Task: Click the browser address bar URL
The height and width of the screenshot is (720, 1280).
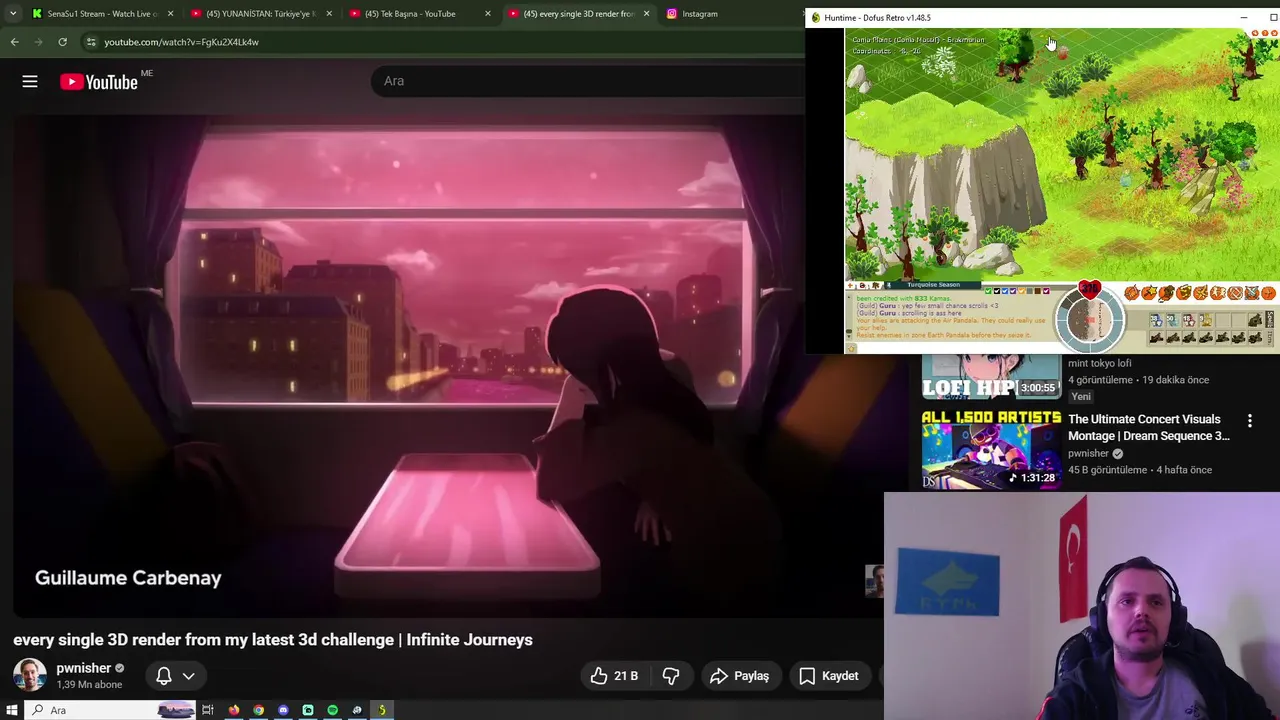Action: (181, 42)
